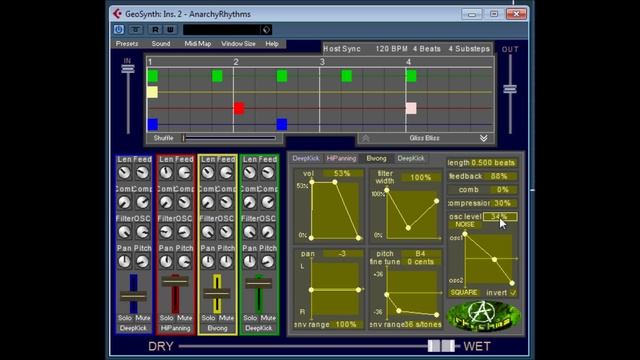Enable the R read automation button
The image size is (640, 360).
click(155, 29)
